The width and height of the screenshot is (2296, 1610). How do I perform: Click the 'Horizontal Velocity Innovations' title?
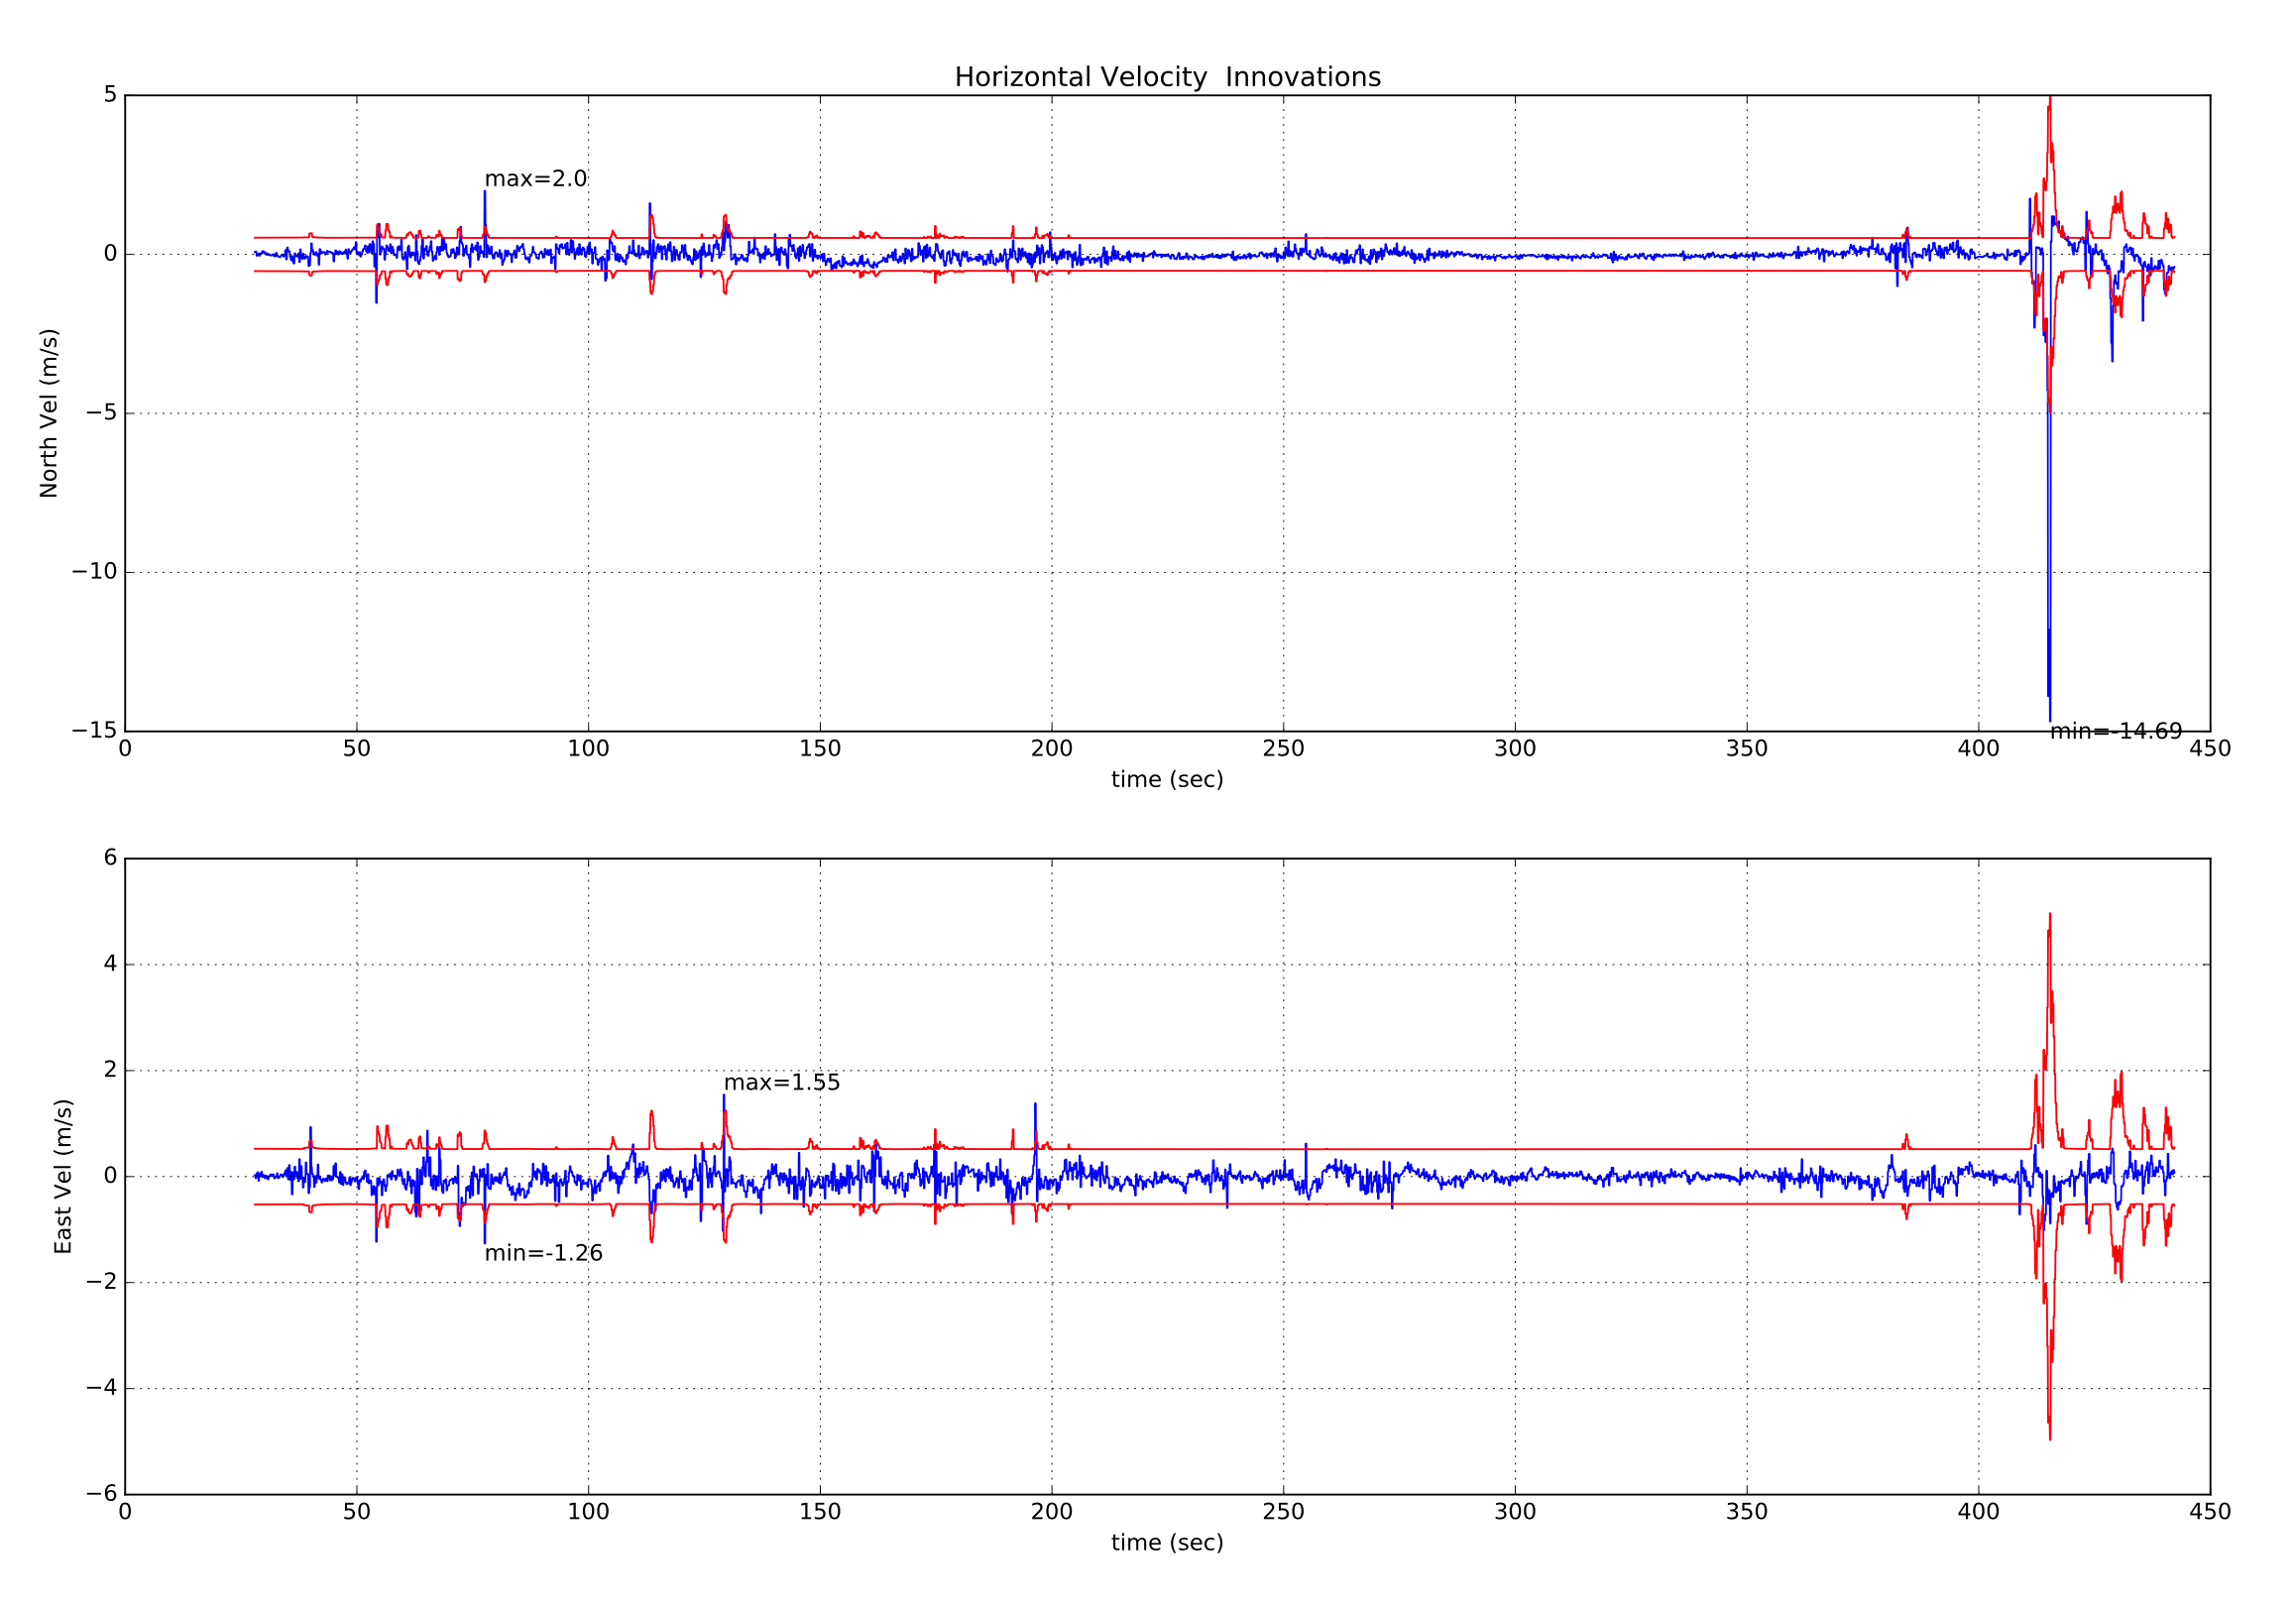coord(1167,74)
